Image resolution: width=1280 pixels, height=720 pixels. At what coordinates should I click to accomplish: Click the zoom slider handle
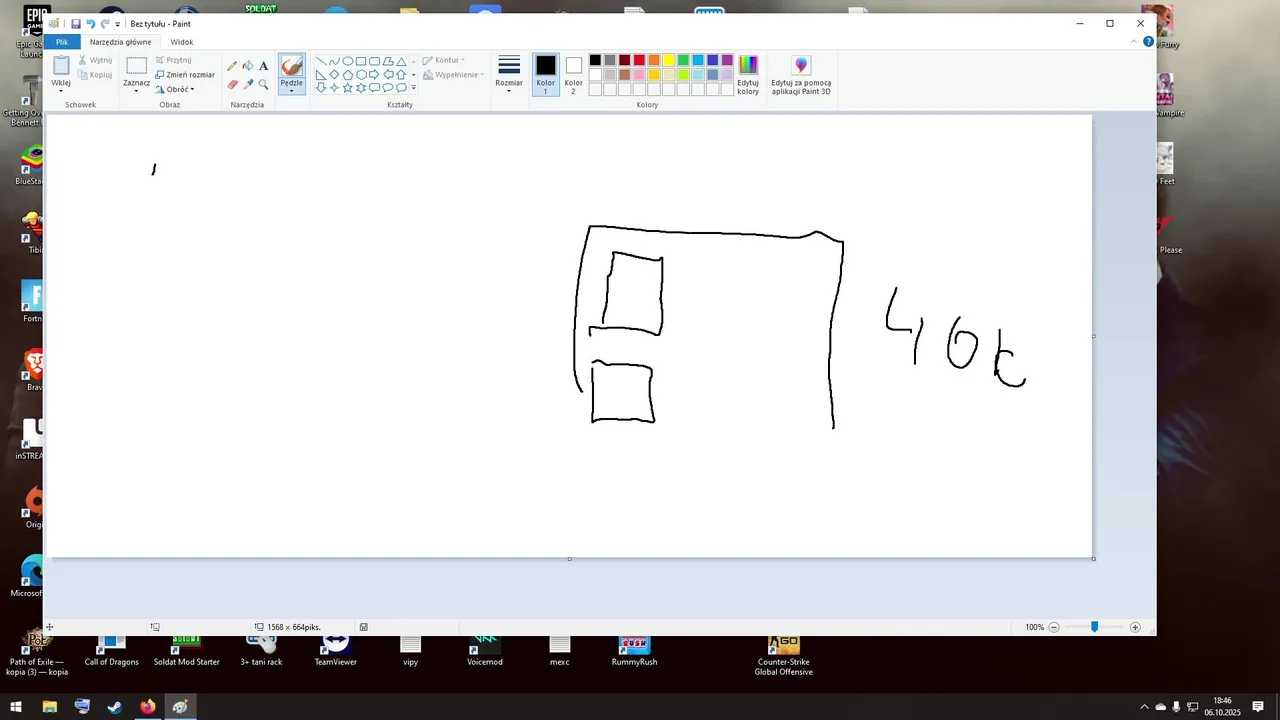click(1094, 627)
